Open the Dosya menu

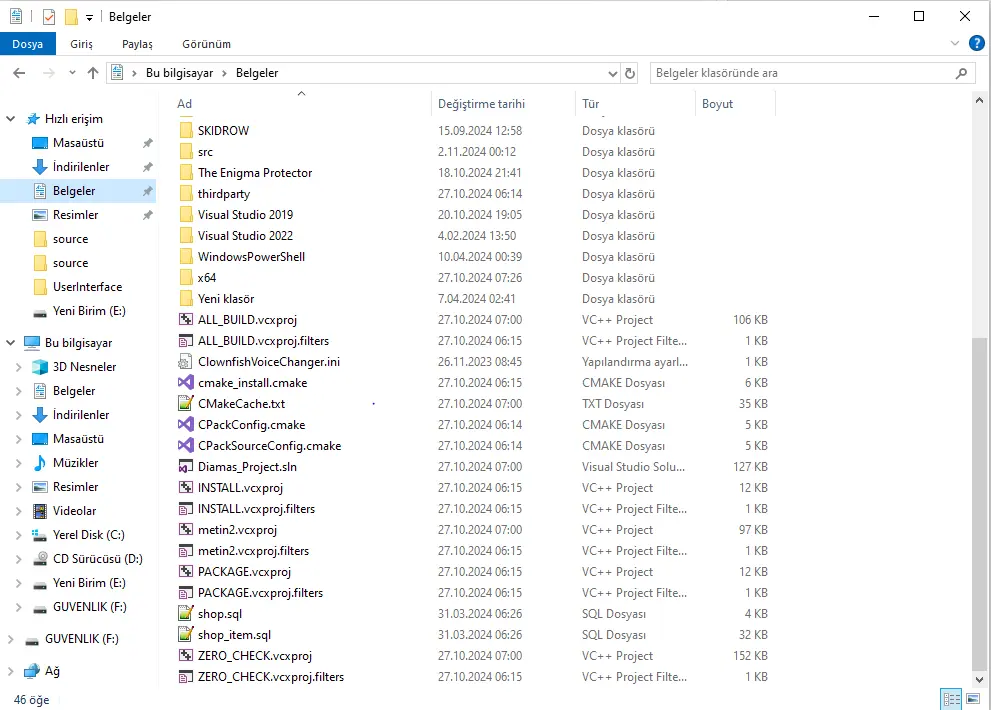(x=27, y=44)
